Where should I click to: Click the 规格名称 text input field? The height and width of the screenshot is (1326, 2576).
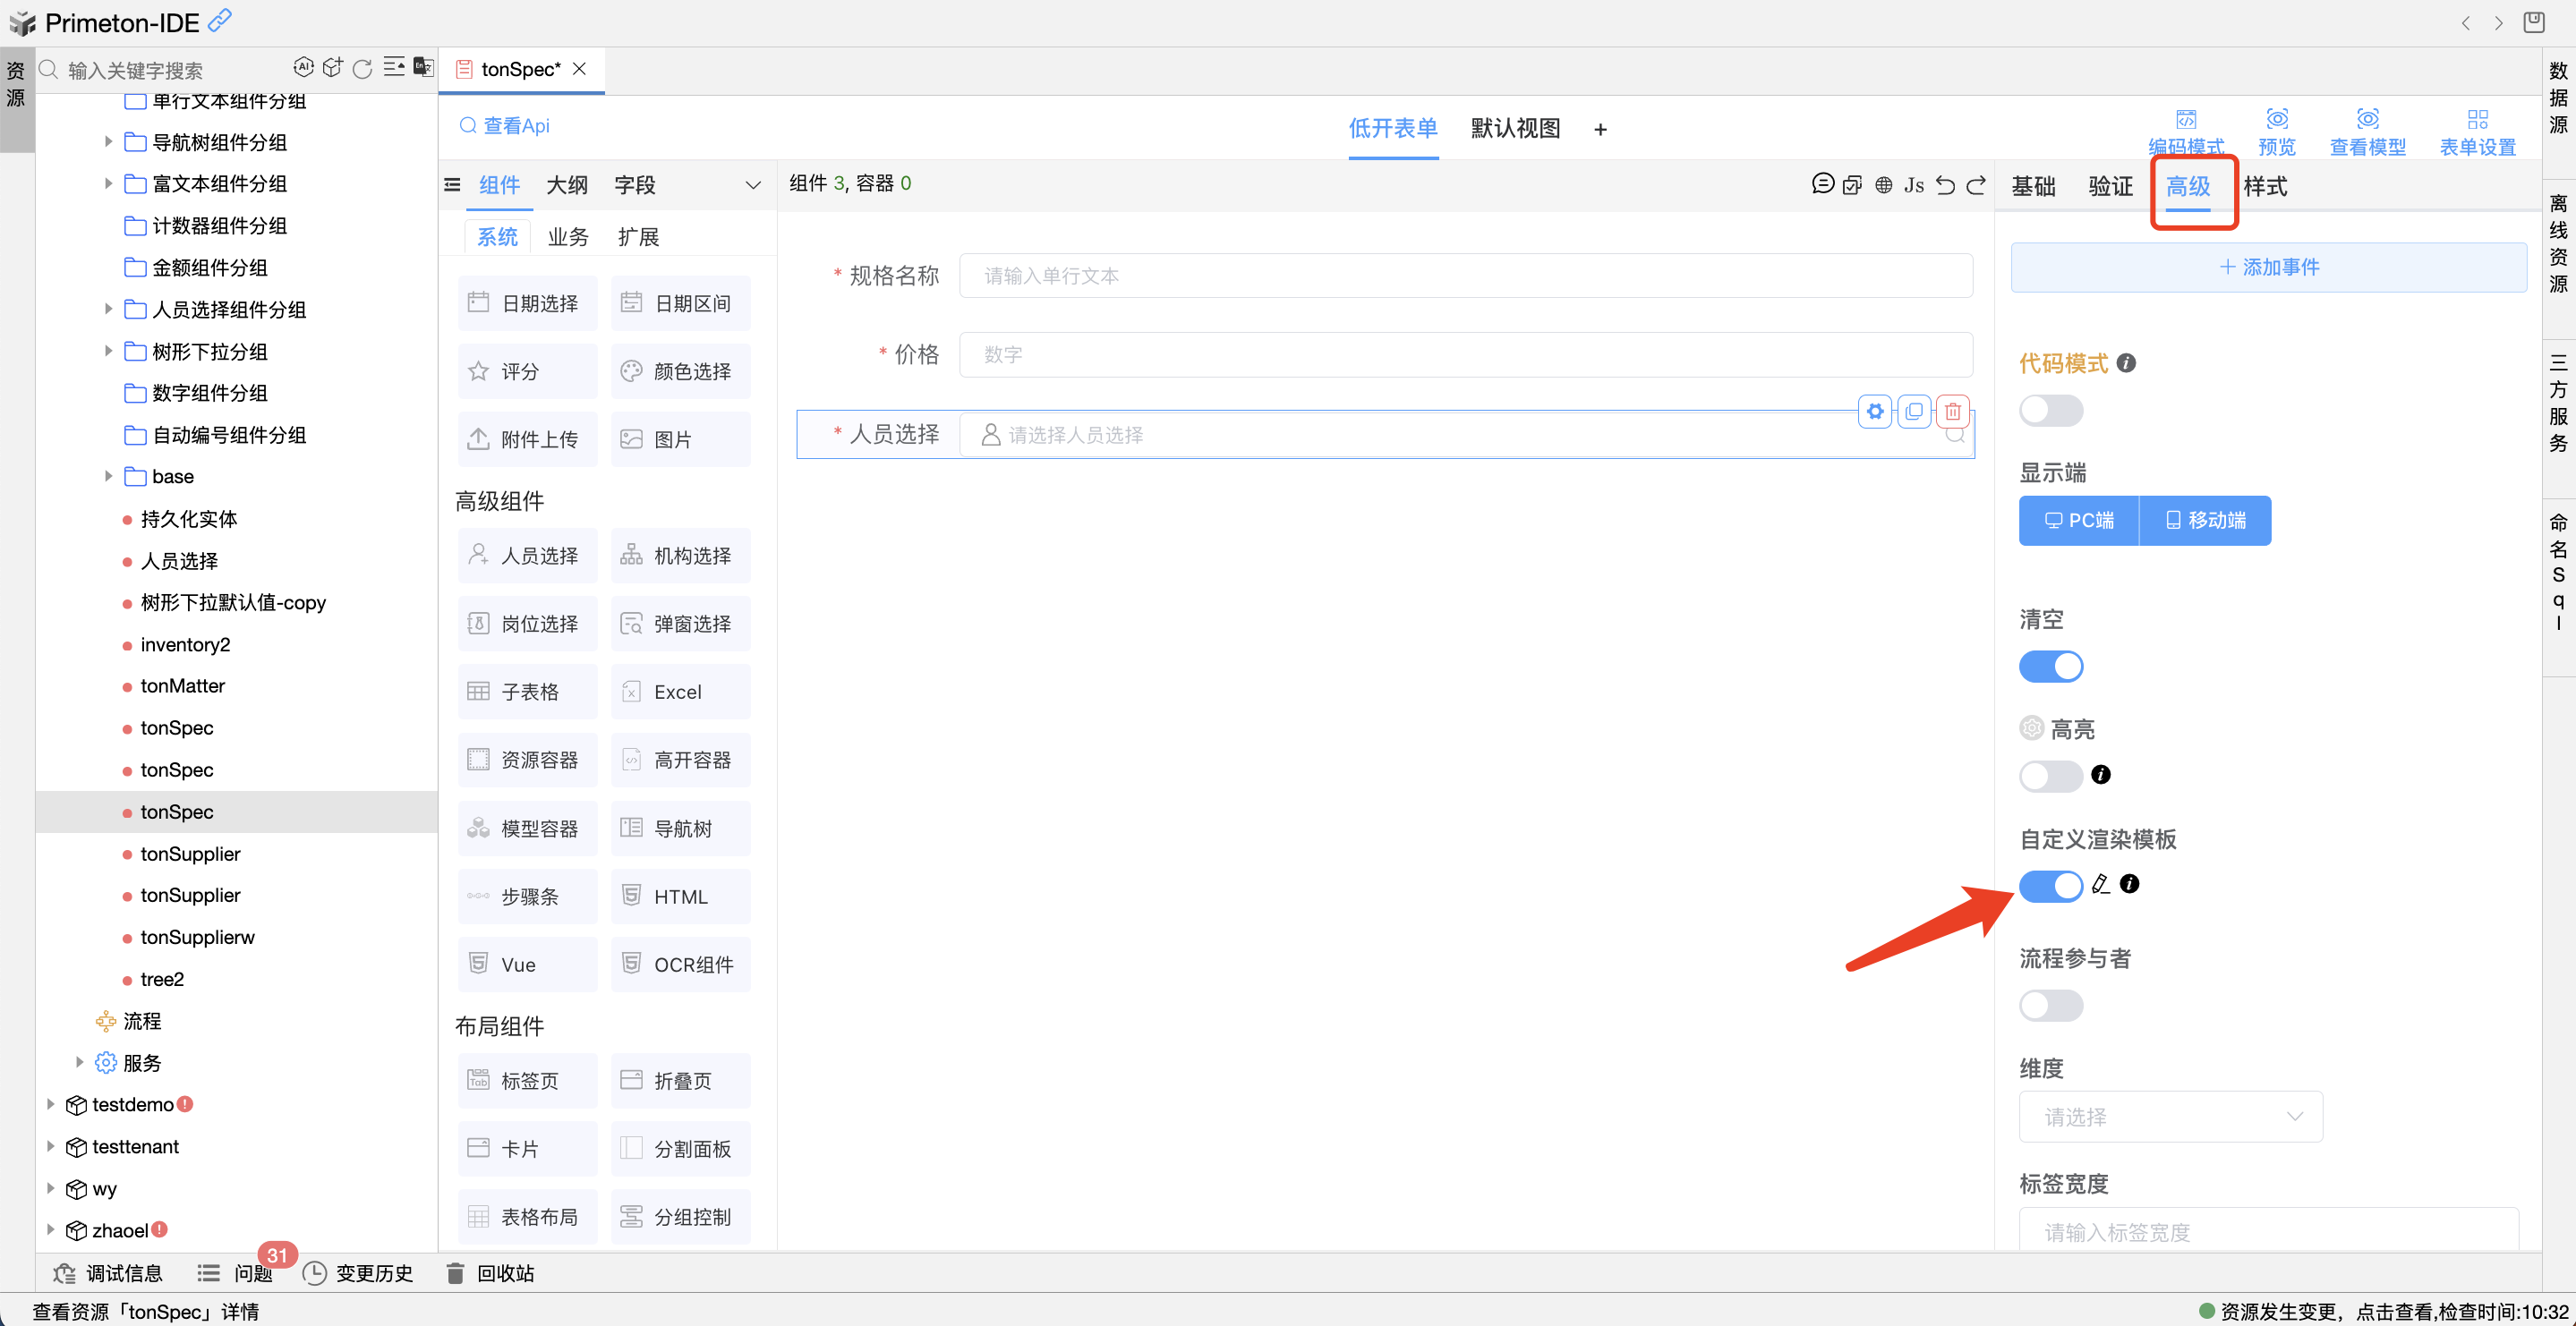click(x=1465, y=276)
